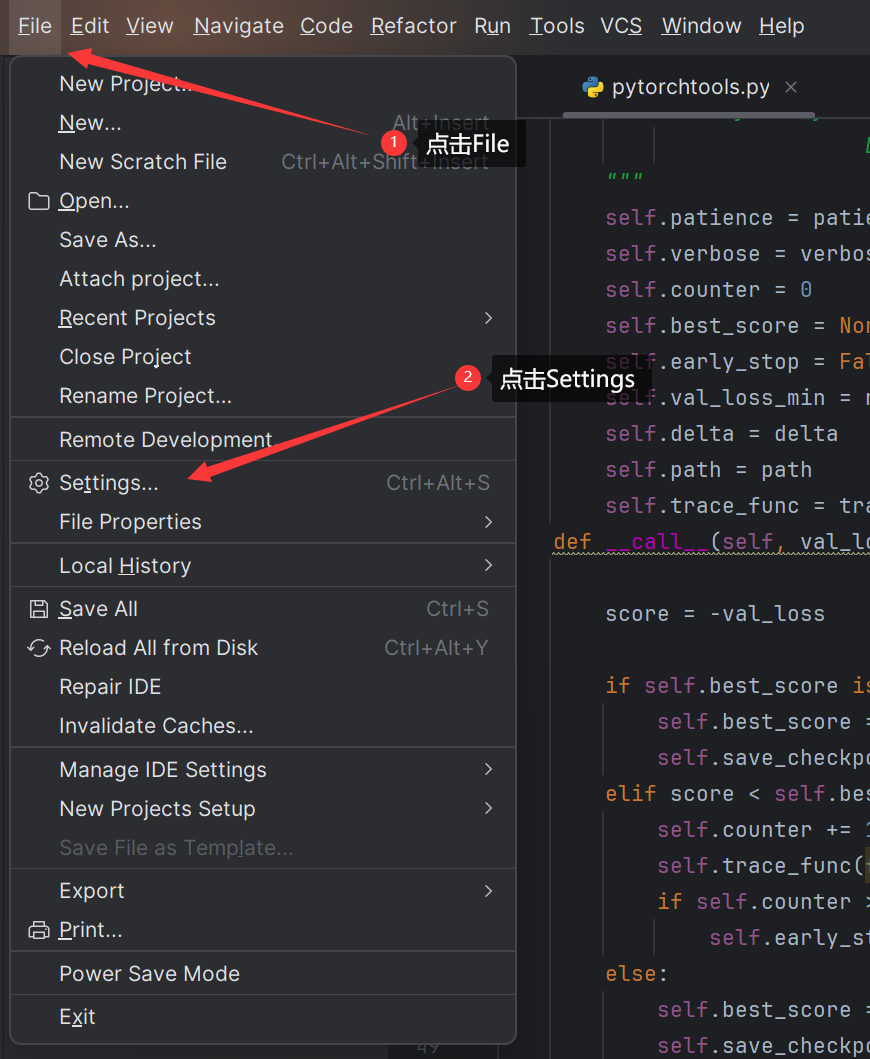Click the Open folder icon

coord(39,202)
